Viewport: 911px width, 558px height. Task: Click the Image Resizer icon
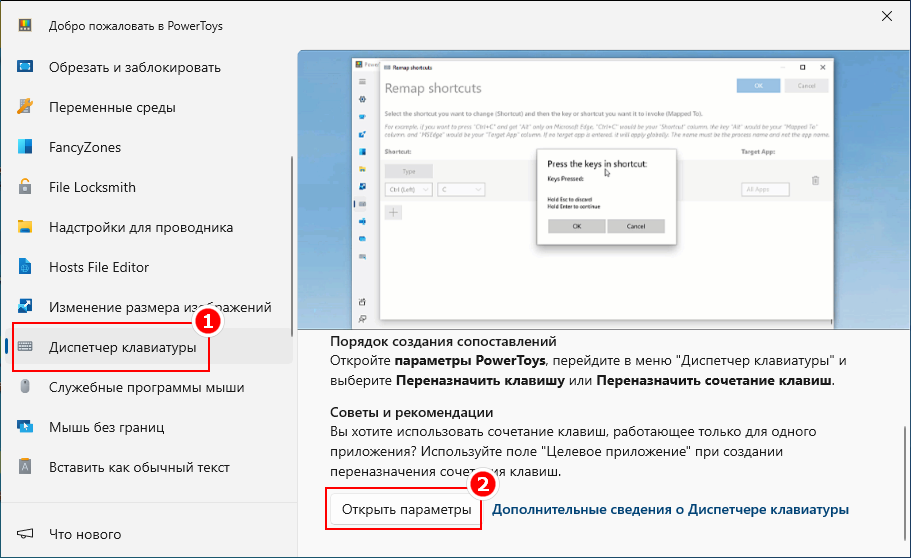24,306
